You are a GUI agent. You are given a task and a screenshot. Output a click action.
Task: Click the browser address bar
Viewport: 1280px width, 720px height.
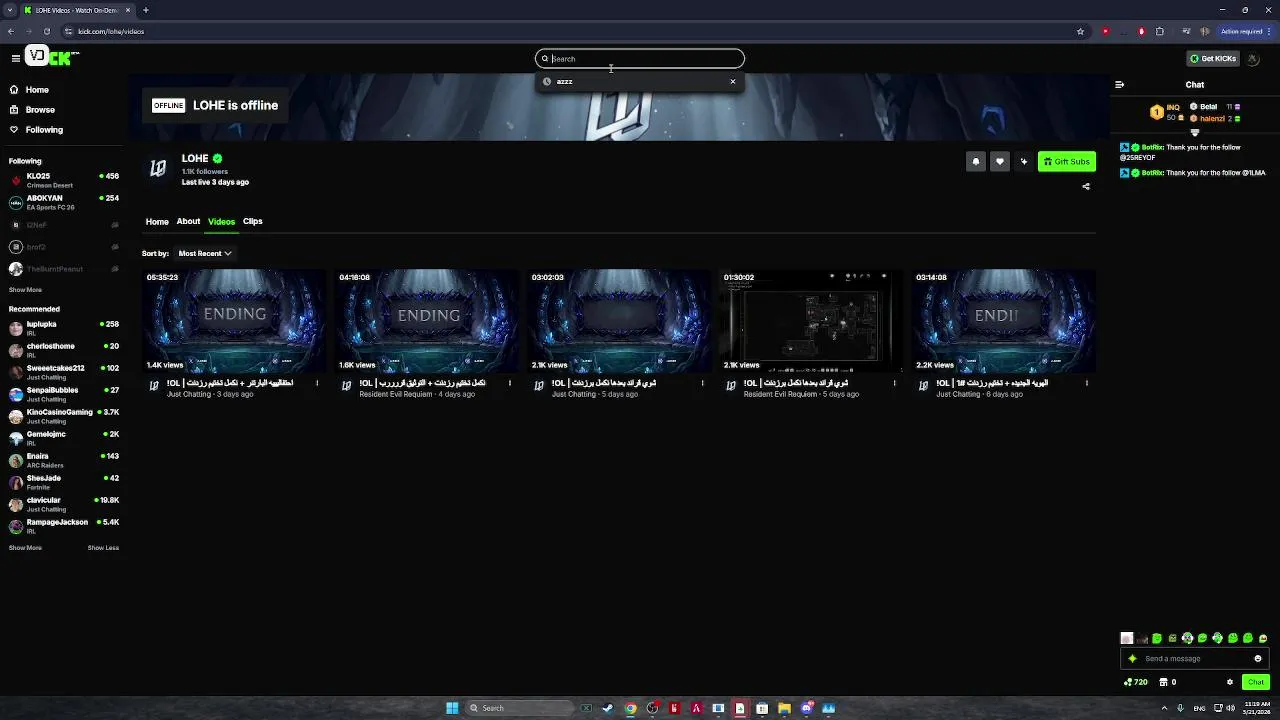pyautogui.click(x=570, y=31)
